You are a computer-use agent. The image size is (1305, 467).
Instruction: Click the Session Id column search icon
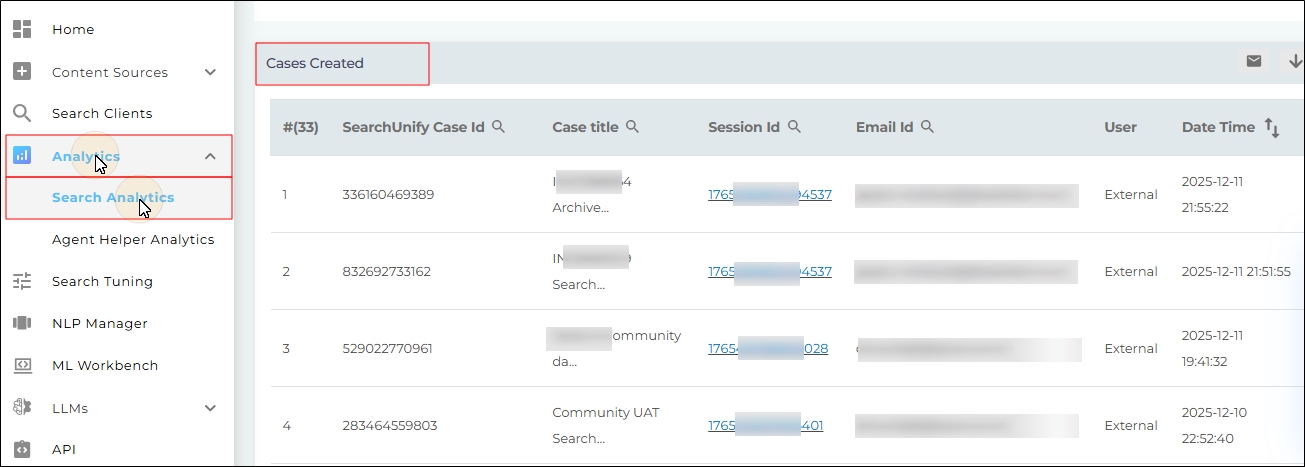794,127
